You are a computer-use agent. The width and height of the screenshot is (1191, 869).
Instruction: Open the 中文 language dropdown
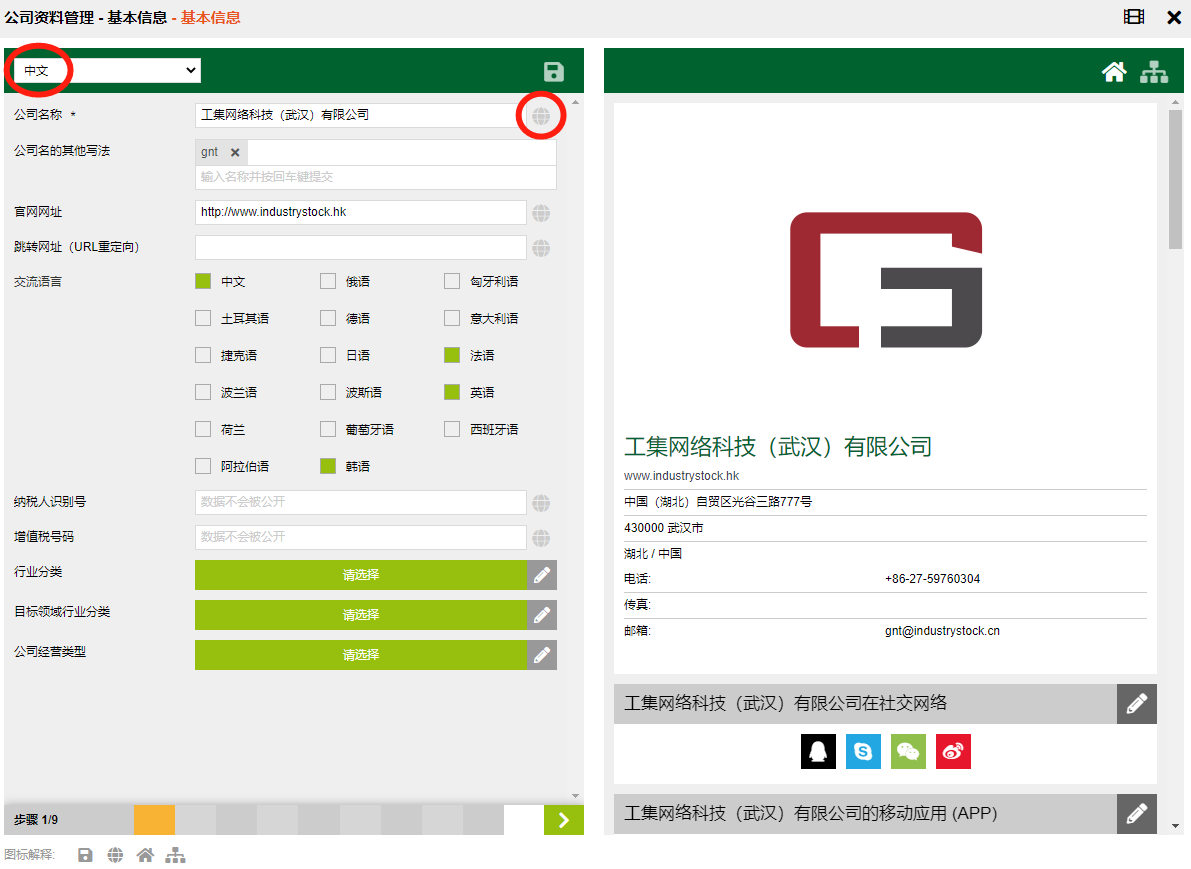pyautogui.click(x=108, y=71)
